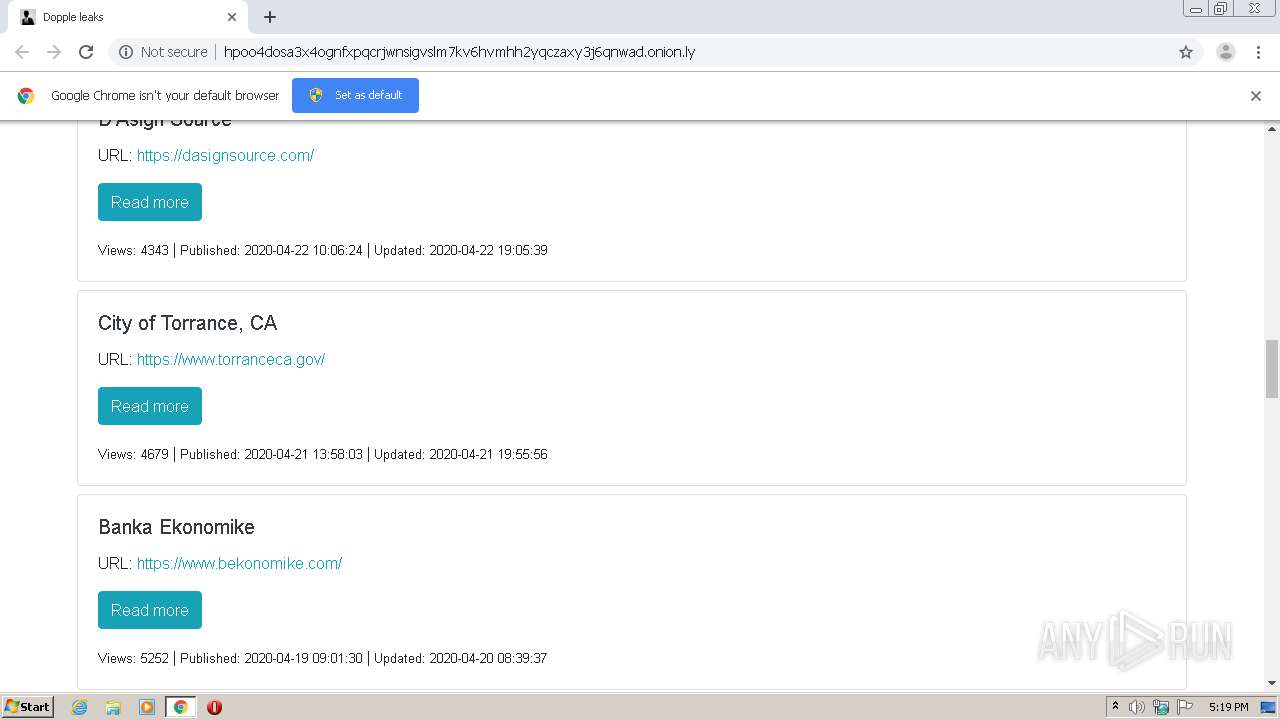Read more about Banka Ekonomike
This screenshot has width=1280, height=720.
coord(150,610)
